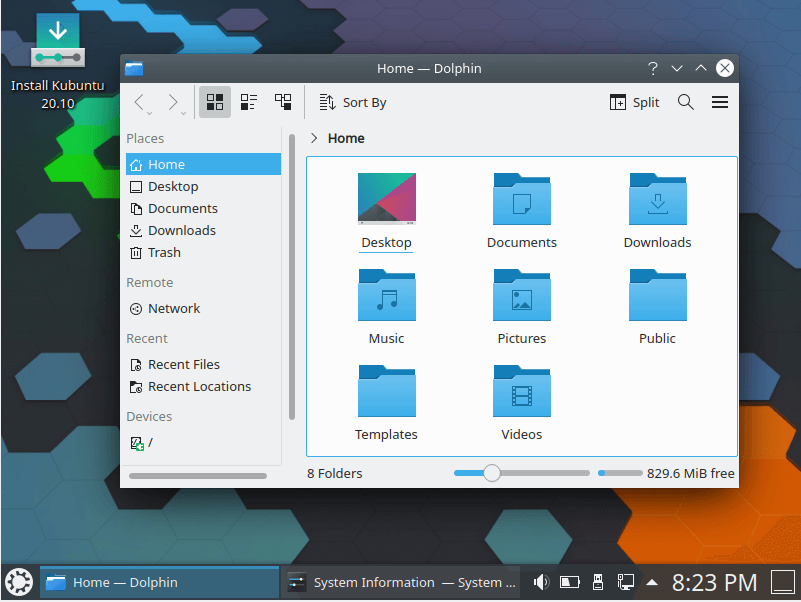Switch to Icons view mode
The width and height of the screenshot is (801, 602).
(214, 102)
